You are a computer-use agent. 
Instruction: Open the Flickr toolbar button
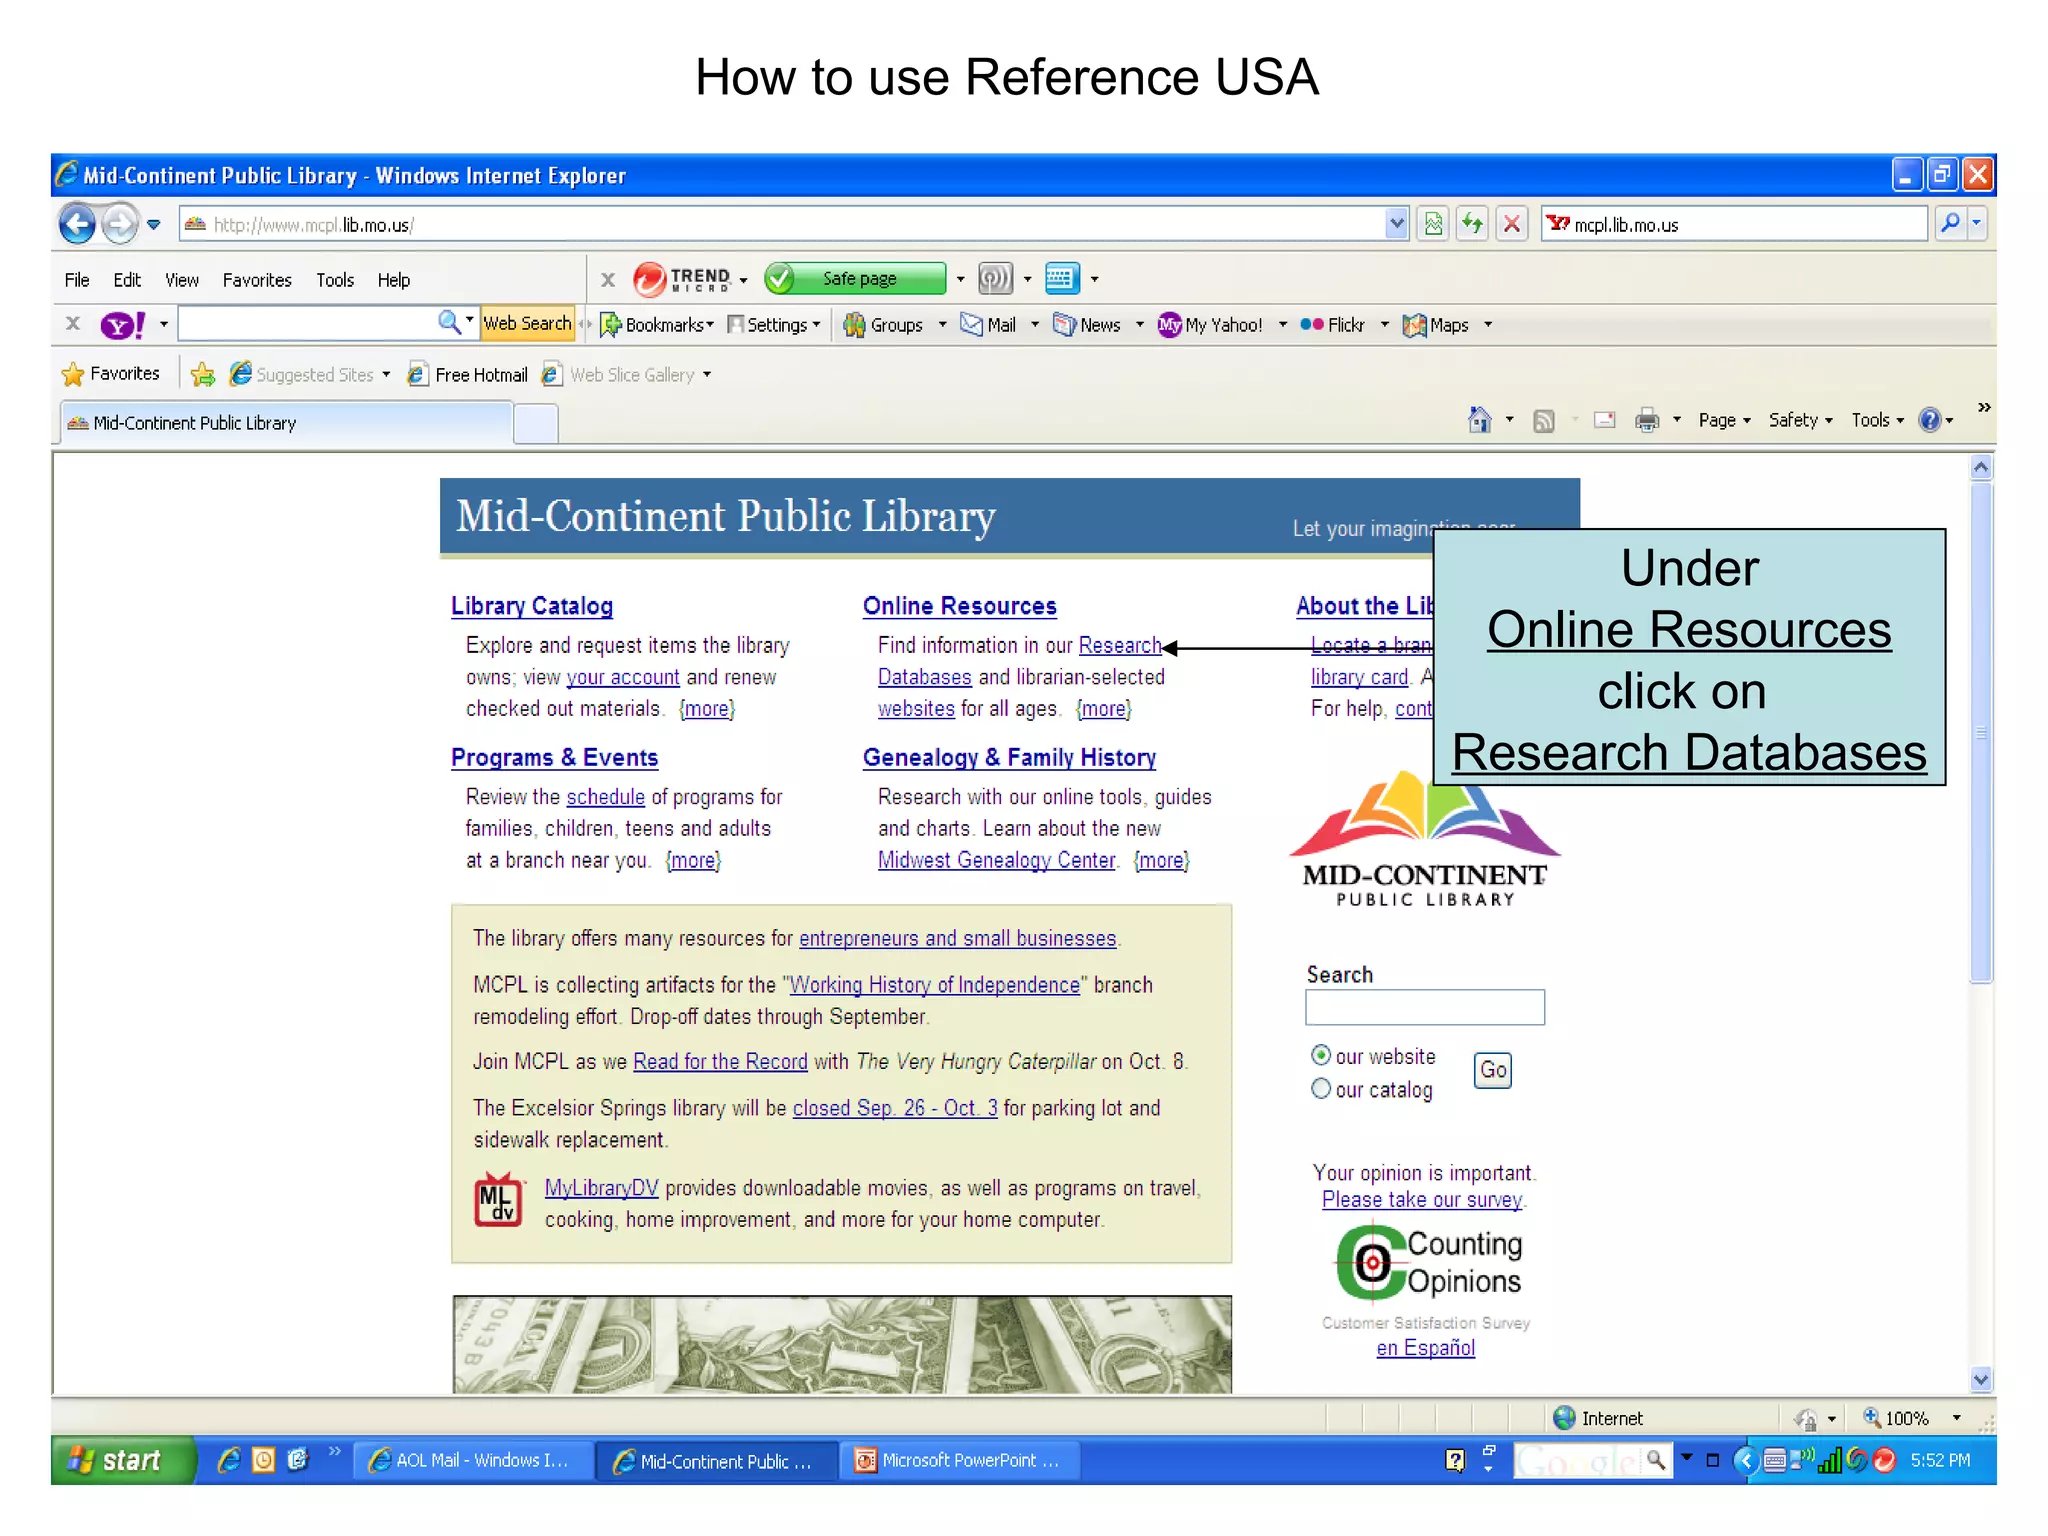pos(1333,325)
